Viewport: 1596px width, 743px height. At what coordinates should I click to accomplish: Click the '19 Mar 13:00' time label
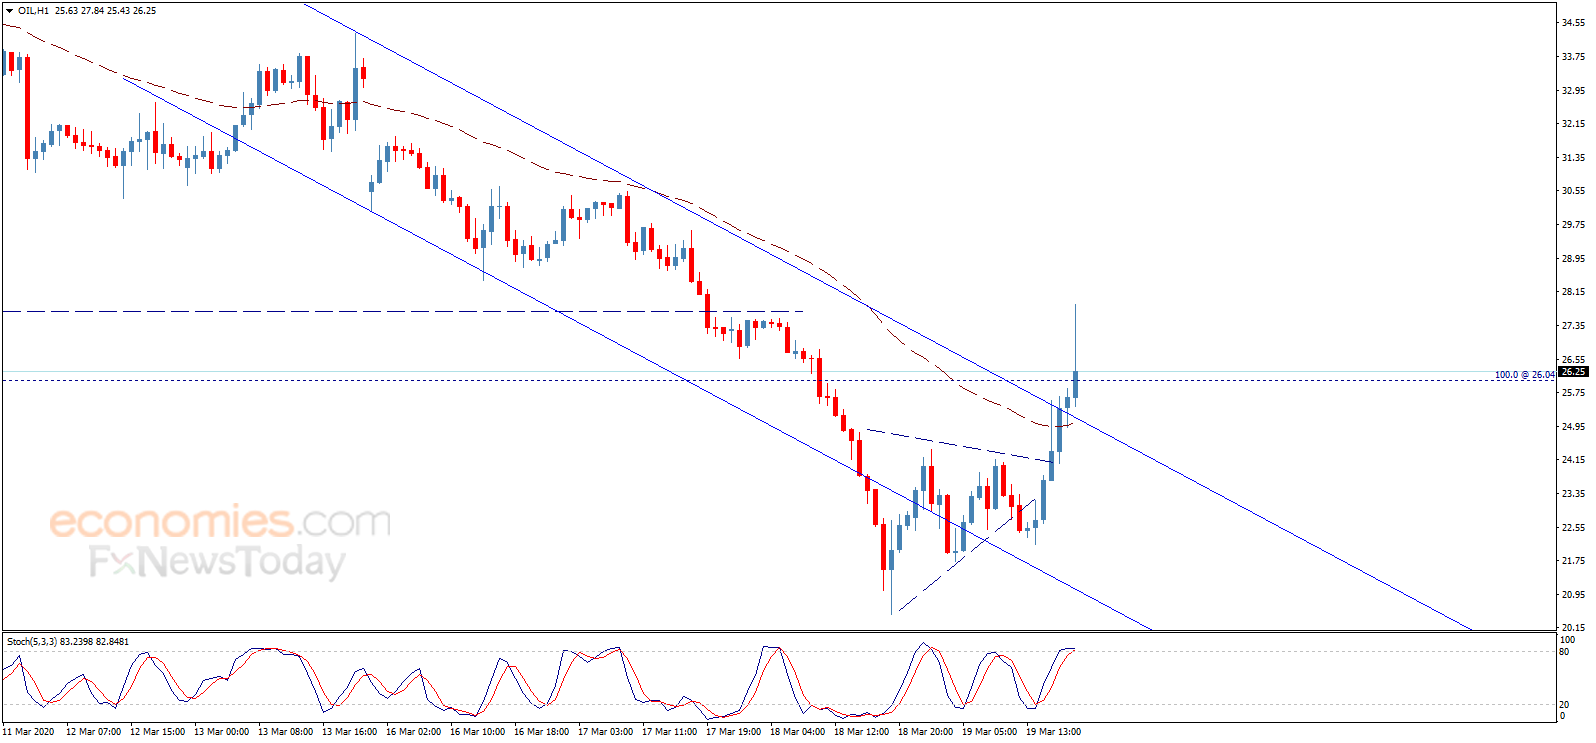click(1053, 732)
